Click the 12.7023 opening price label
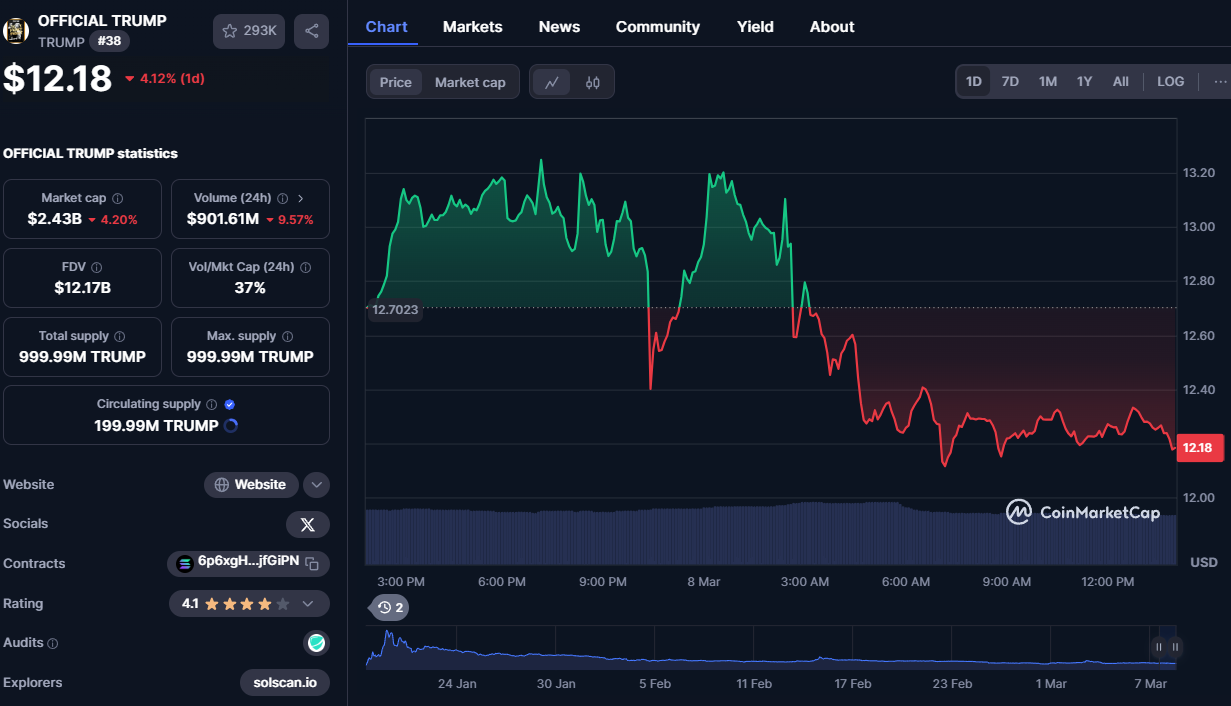1231x706 pixels. coord(395,310)
